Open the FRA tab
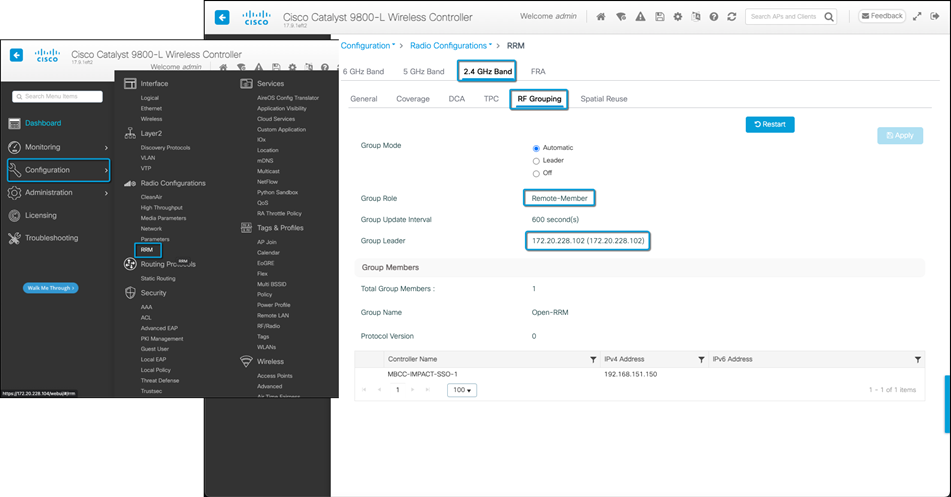The height and width of the screenshot is (497, 951). [538, 72]
